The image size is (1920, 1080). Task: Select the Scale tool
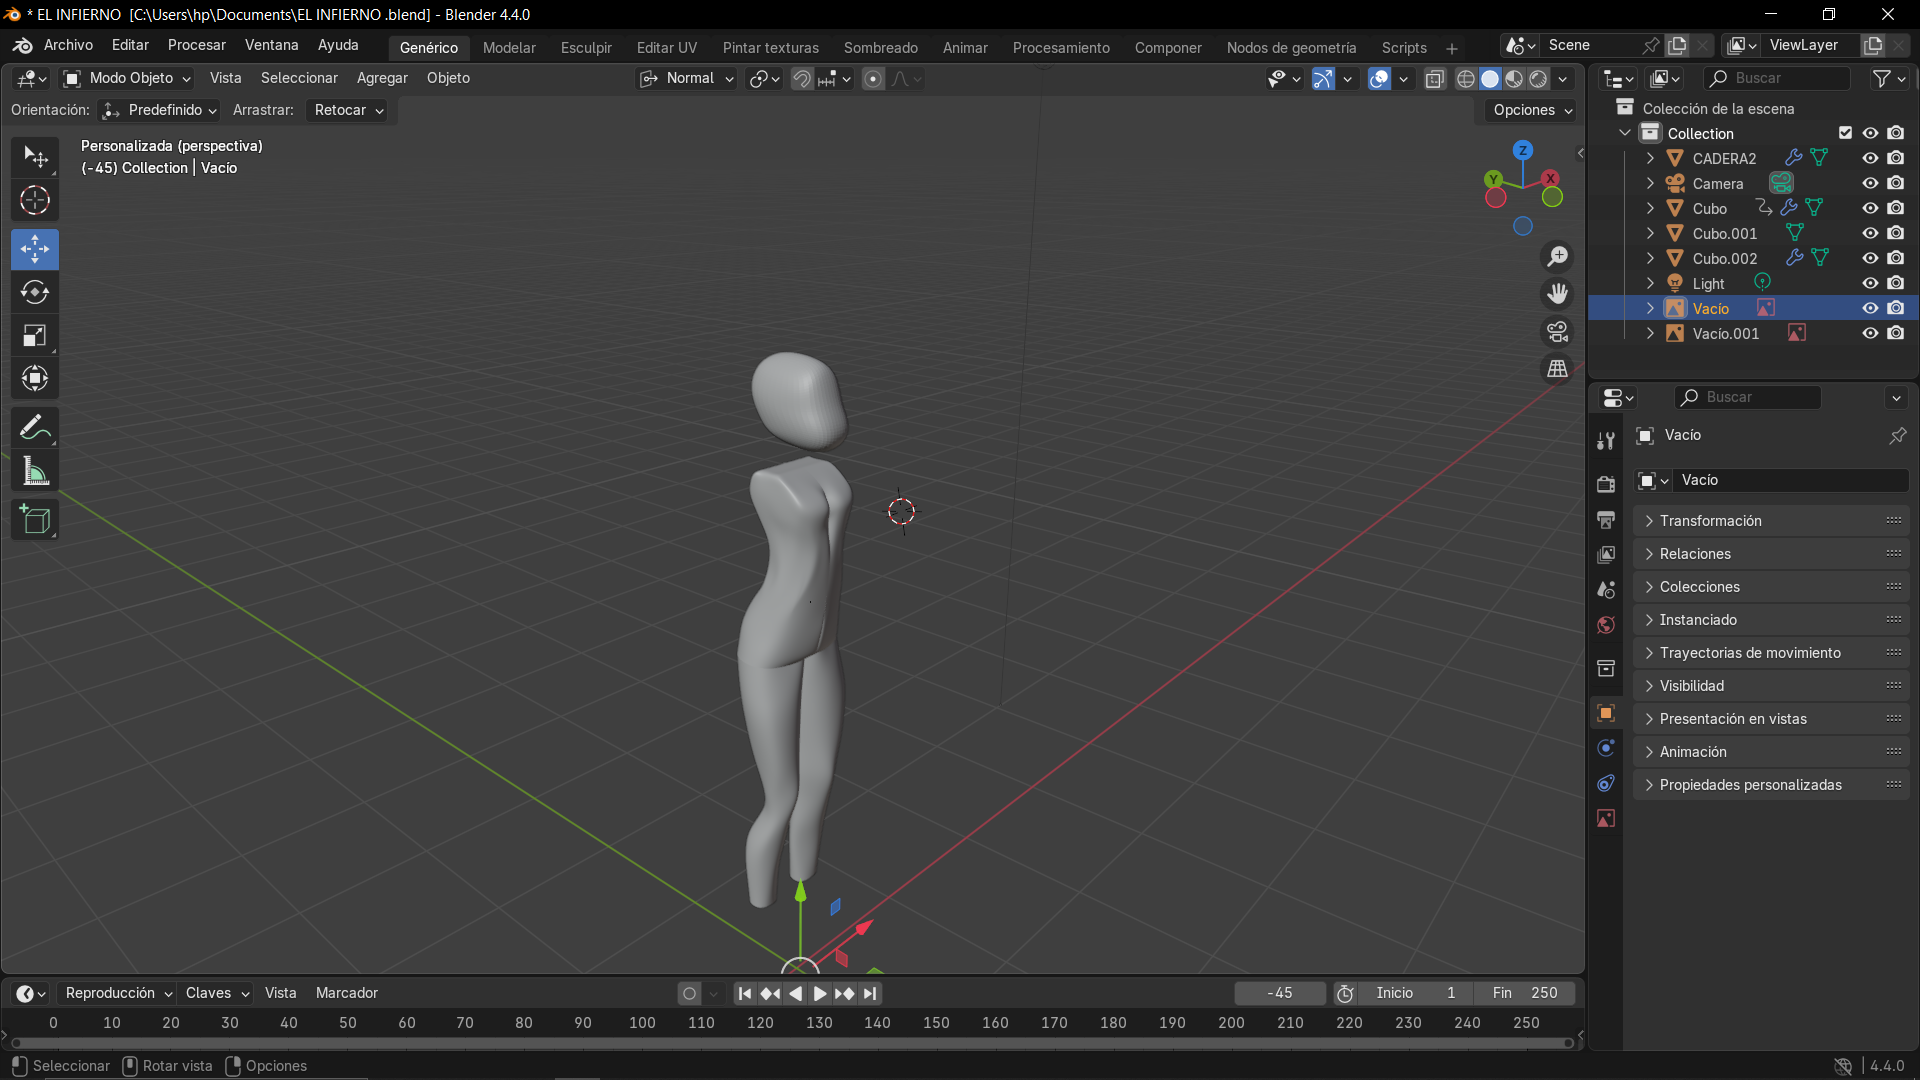point(35,336)
